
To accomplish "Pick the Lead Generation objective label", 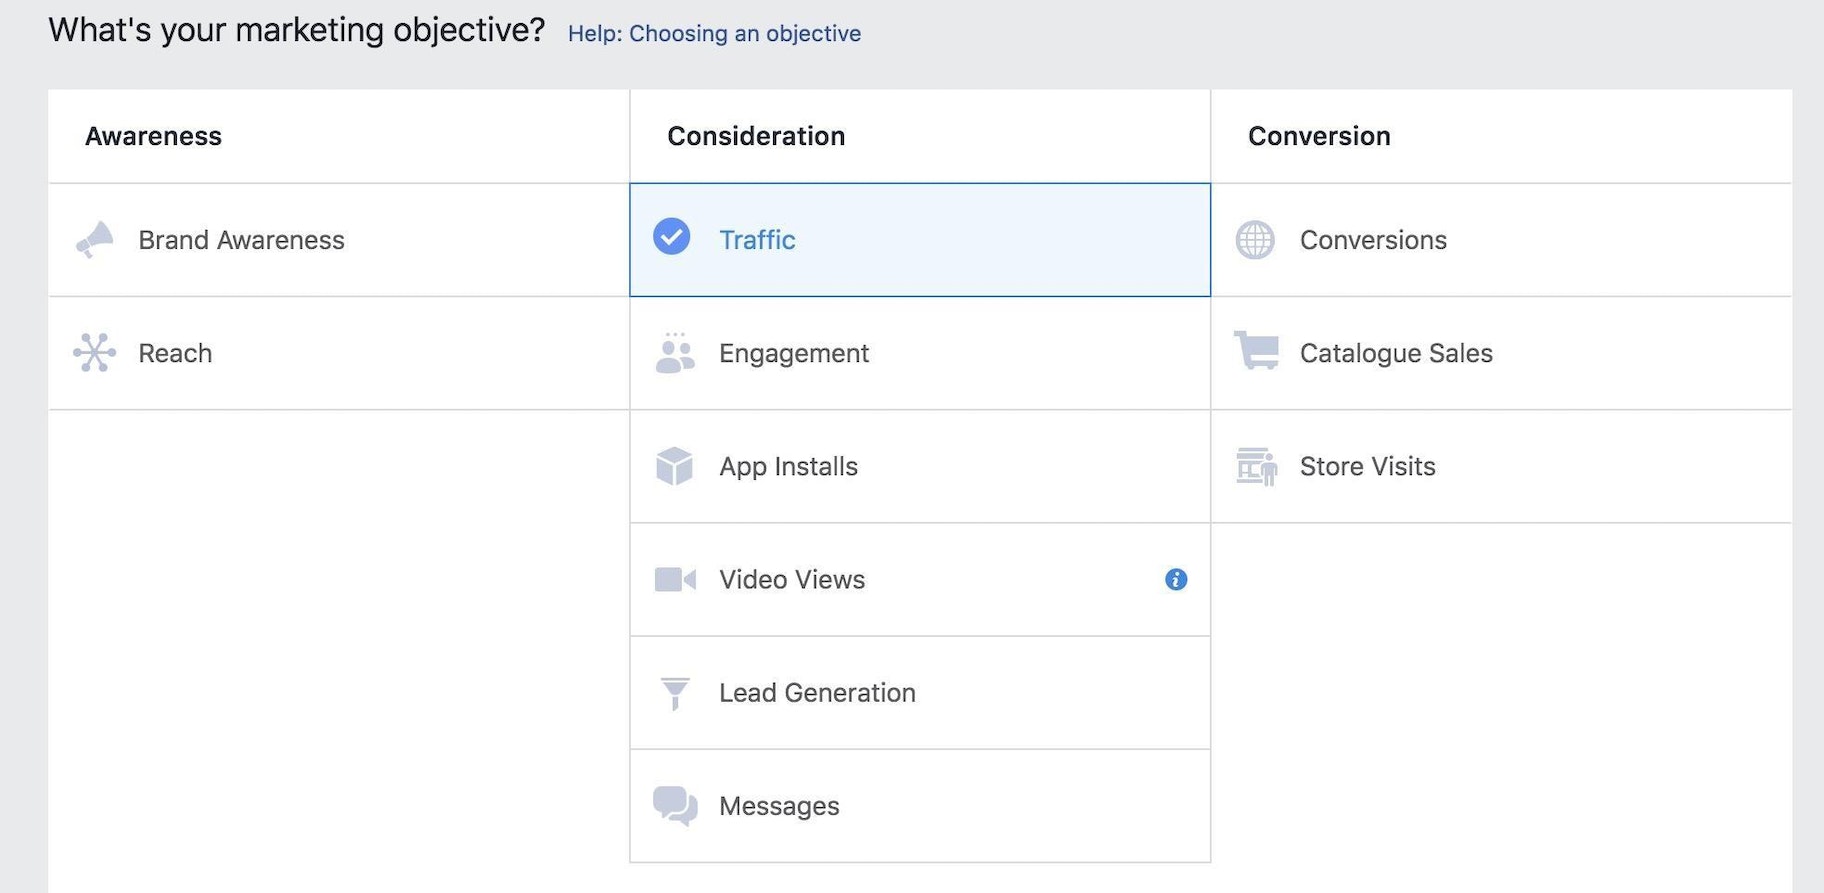I will 817,692.
